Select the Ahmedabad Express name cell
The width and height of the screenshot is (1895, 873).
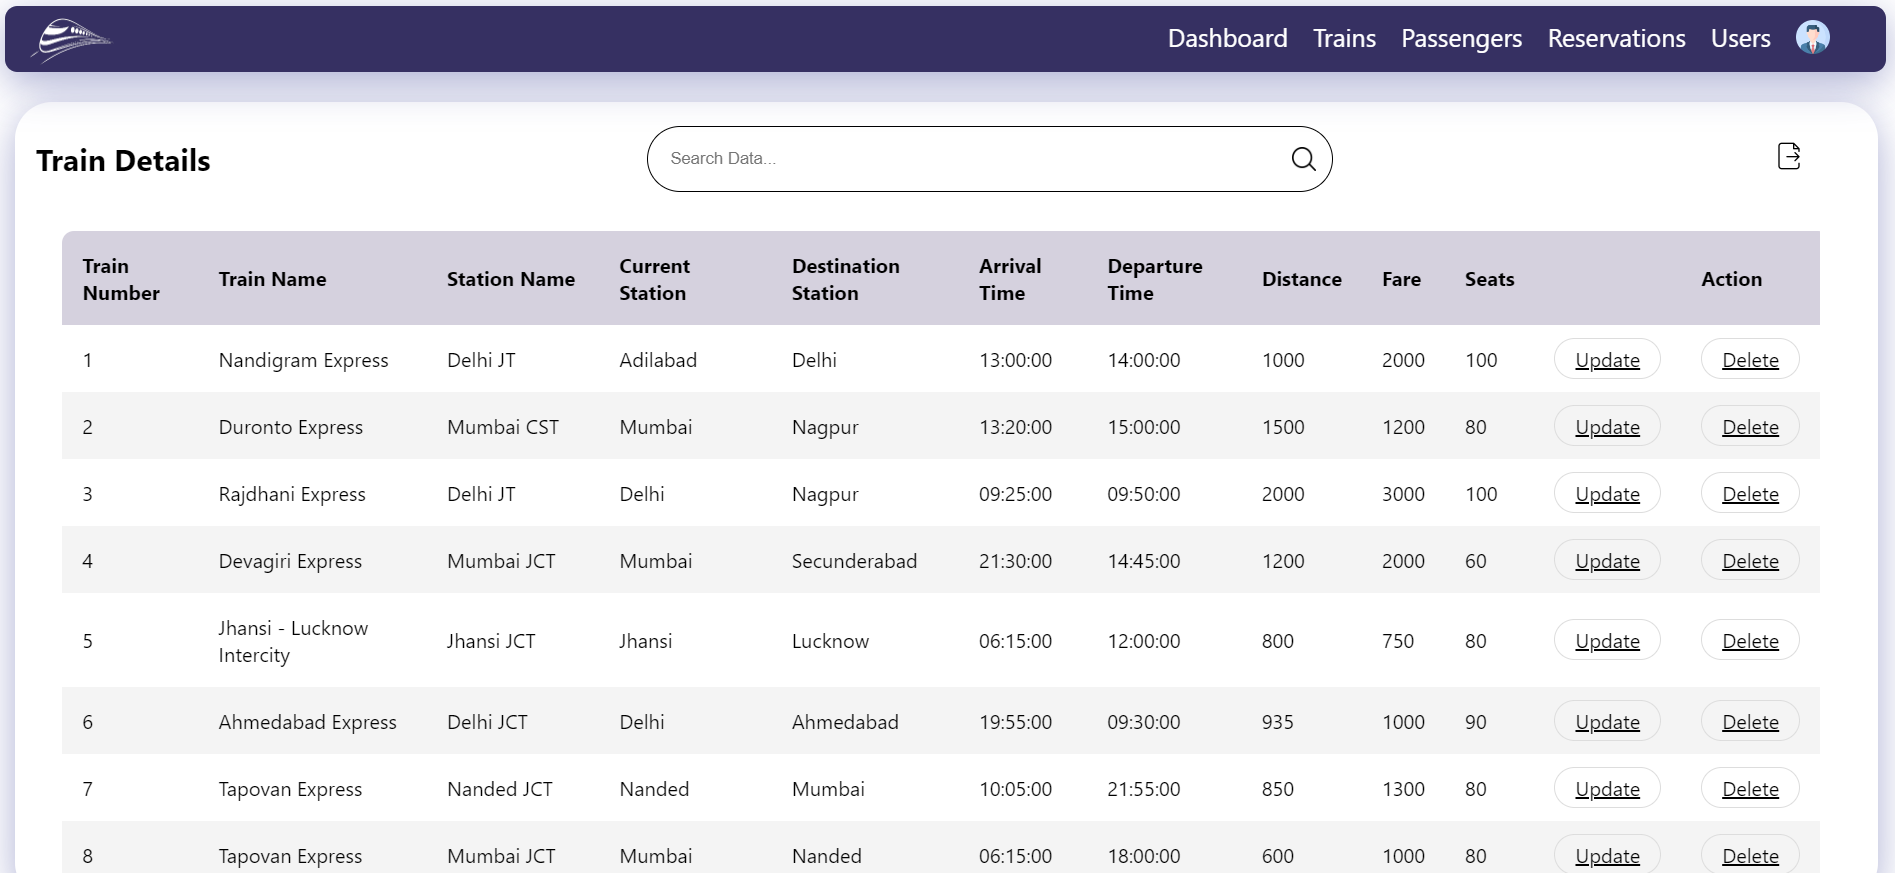pos(307,722)
